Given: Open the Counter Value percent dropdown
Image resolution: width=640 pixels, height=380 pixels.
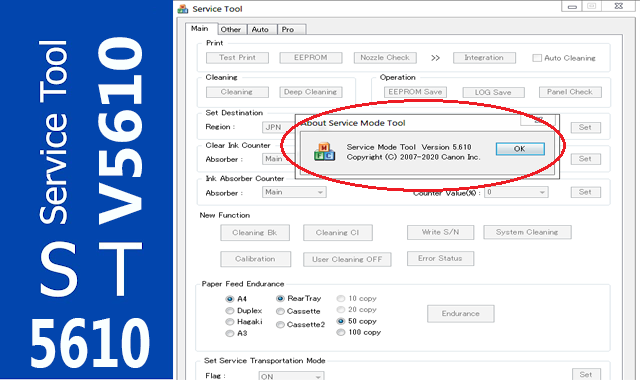Looking at the screenshot, I should click(516, 192).
